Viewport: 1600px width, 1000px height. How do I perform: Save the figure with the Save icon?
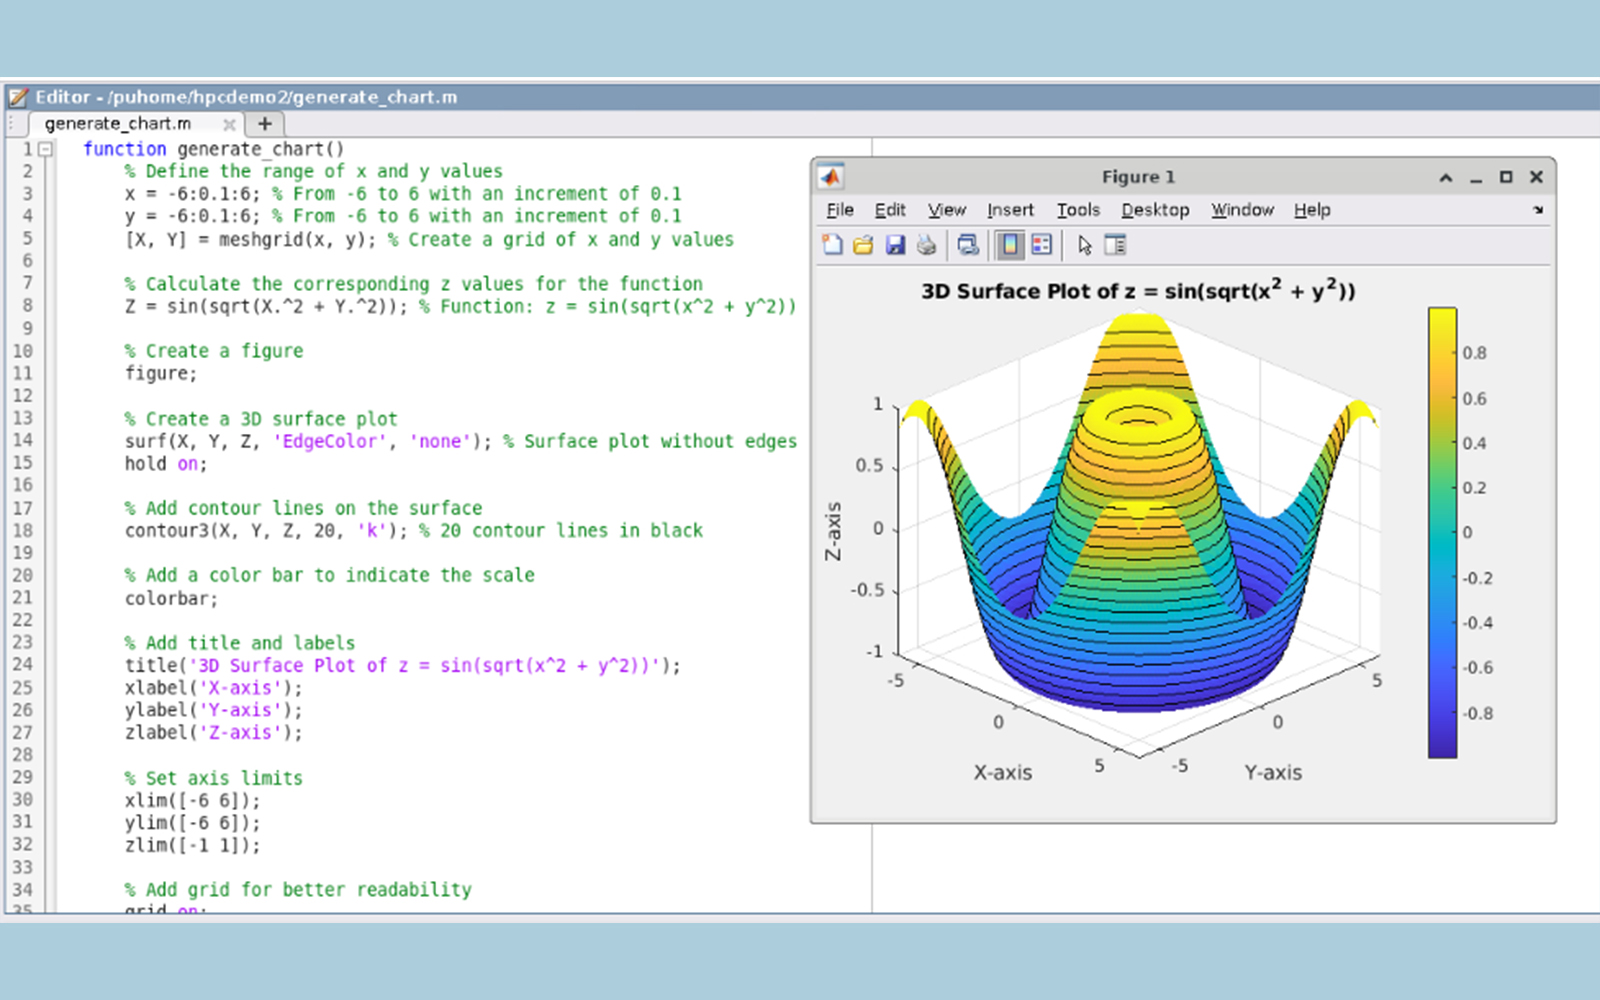[x=895, y=245]
